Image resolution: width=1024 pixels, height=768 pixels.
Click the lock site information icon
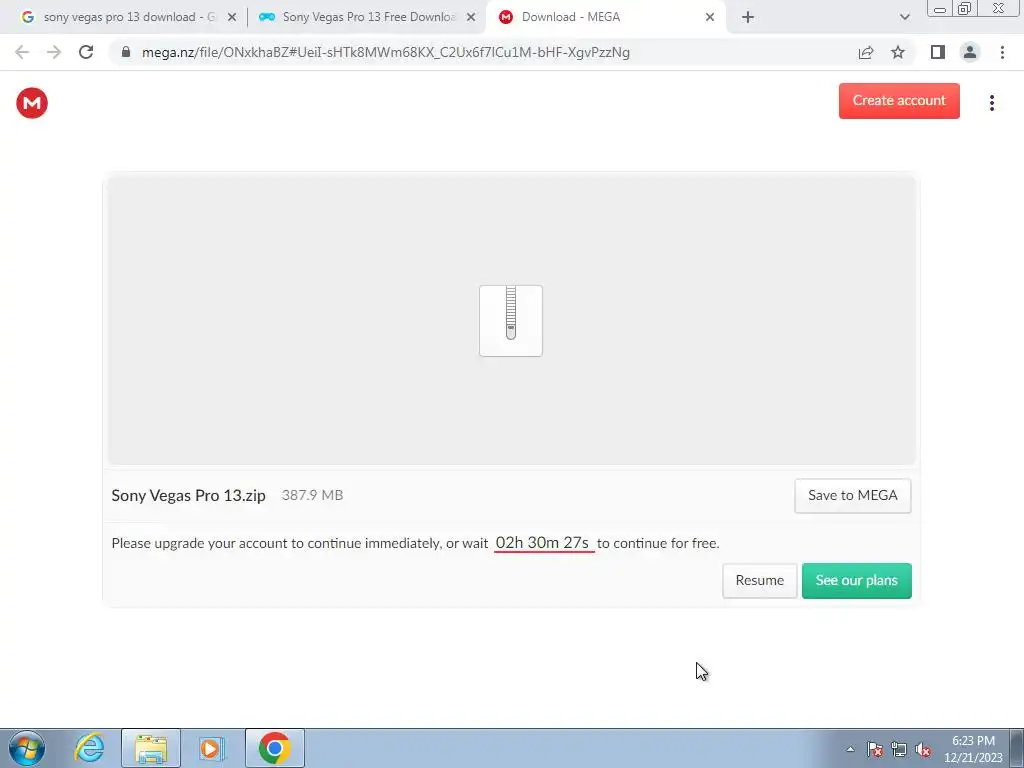pyautogui.click(x=126, y=52)
